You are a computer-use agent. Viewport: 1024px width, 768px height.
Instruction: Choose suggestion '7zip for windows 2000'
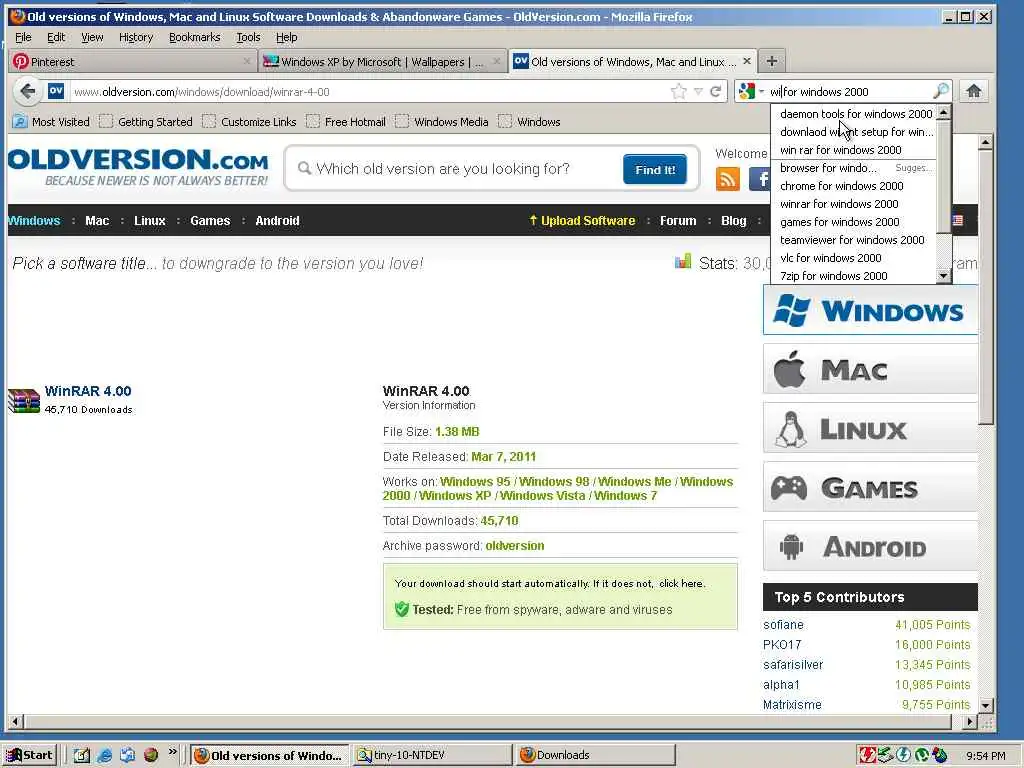854,276
